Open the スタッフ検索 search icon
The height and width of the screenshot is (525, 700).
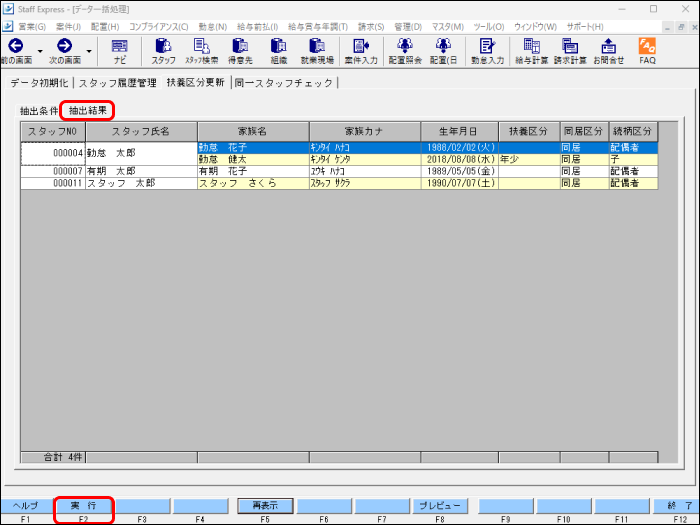[x=202, y=51]
